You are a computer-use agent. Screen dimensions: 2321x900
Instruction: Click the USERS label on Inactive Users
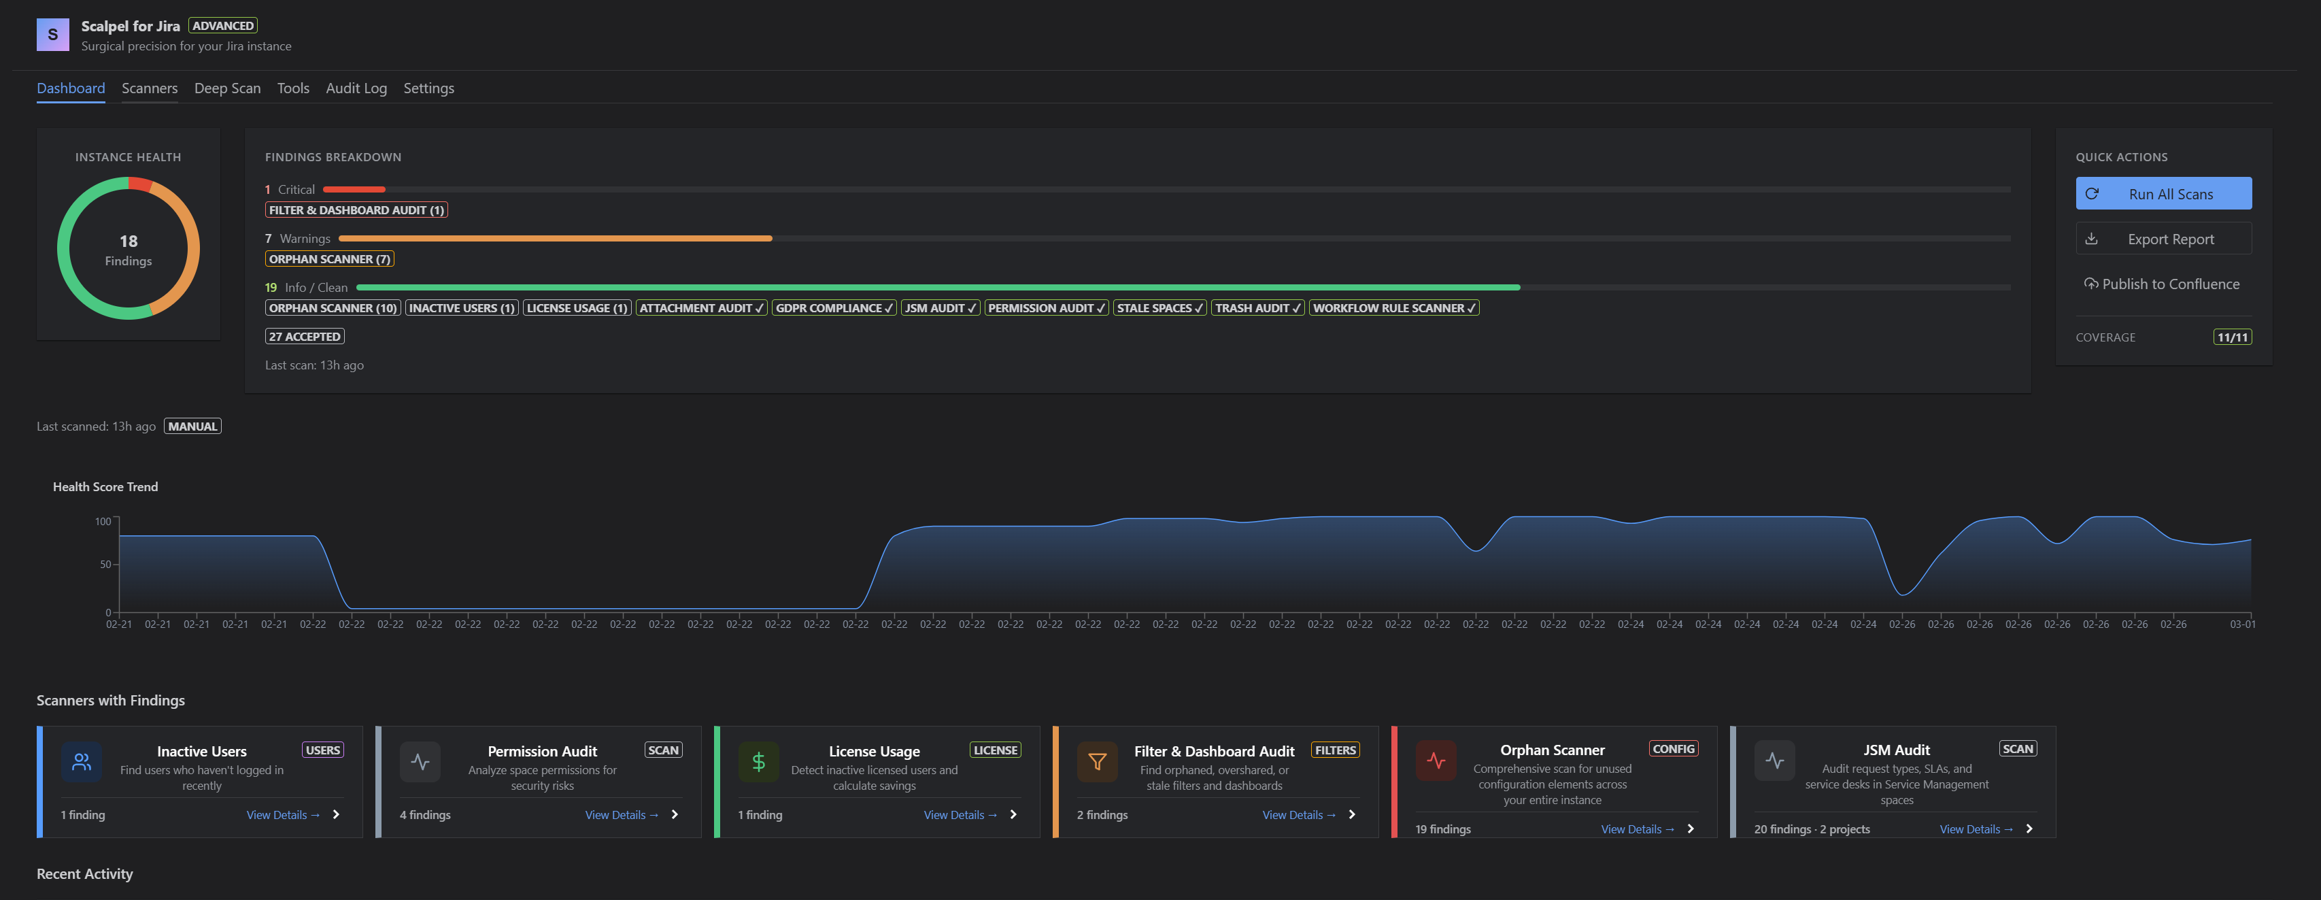pyautogui.click(x=323, y=750)
